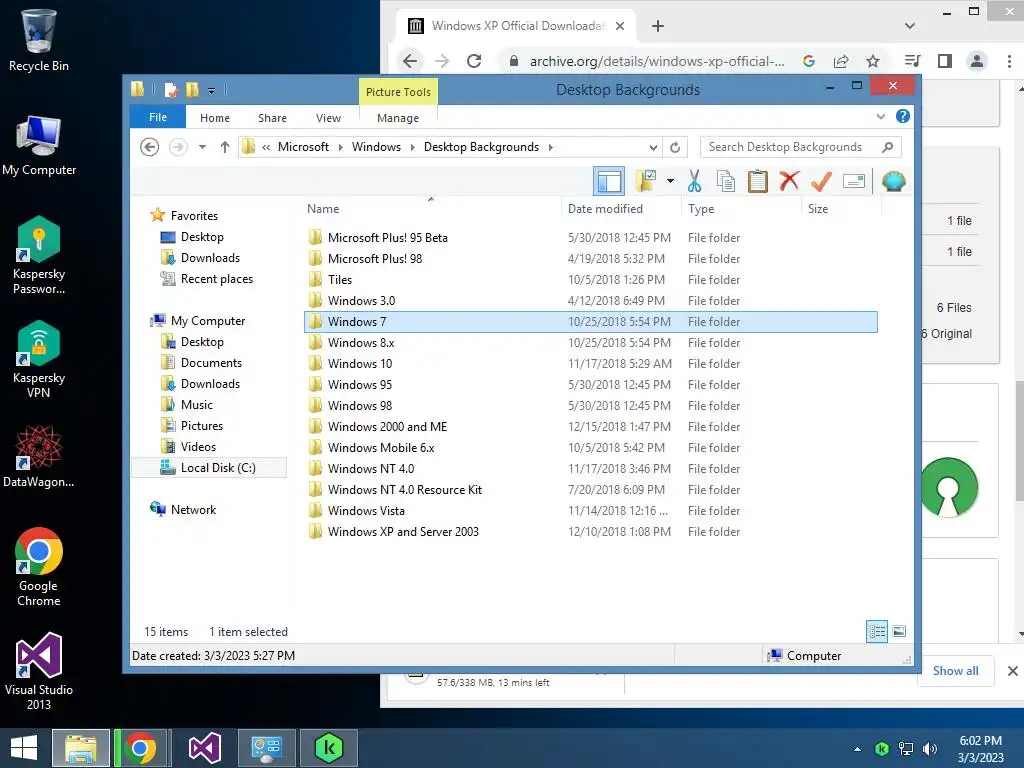Sort by the Date modified column
Viewport: 1024px width, 768px height.
[605, 209]
